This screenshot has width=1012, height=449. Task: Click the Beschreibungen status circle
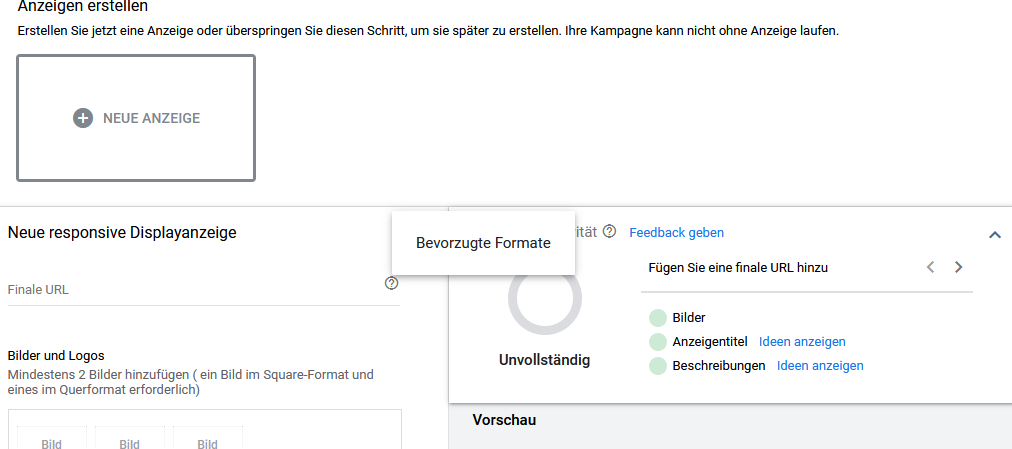coord(658,366)
